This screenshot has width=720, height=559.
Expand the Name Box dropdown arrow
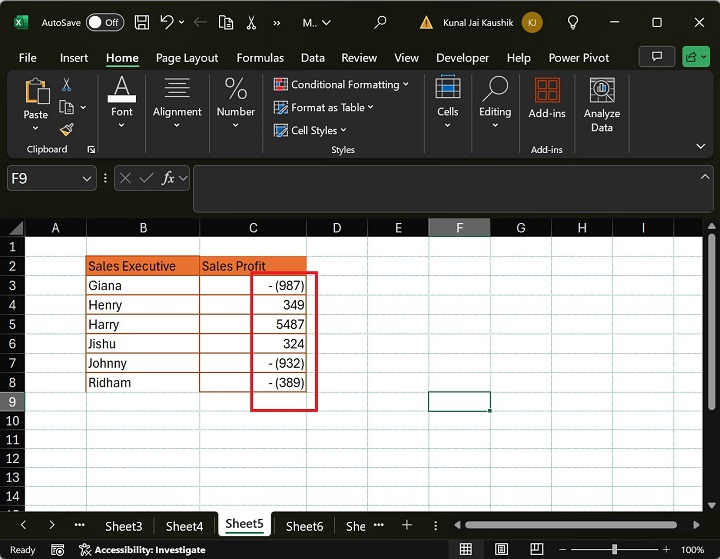[86, 178]
